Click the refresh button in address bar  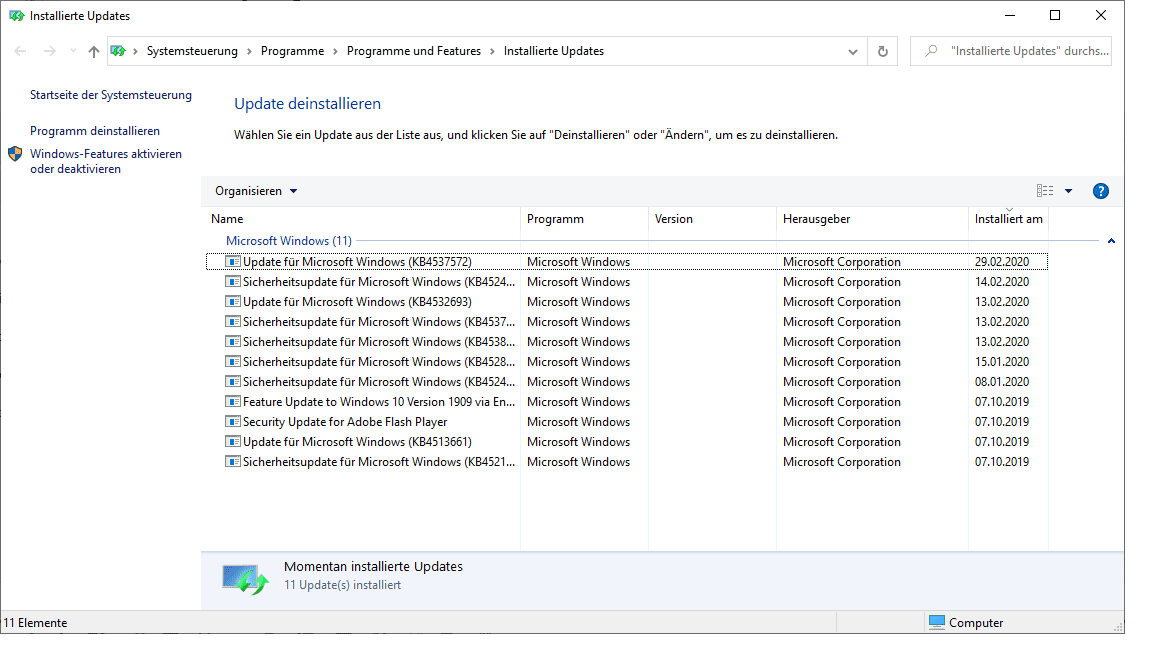click(x=882, y=51)
